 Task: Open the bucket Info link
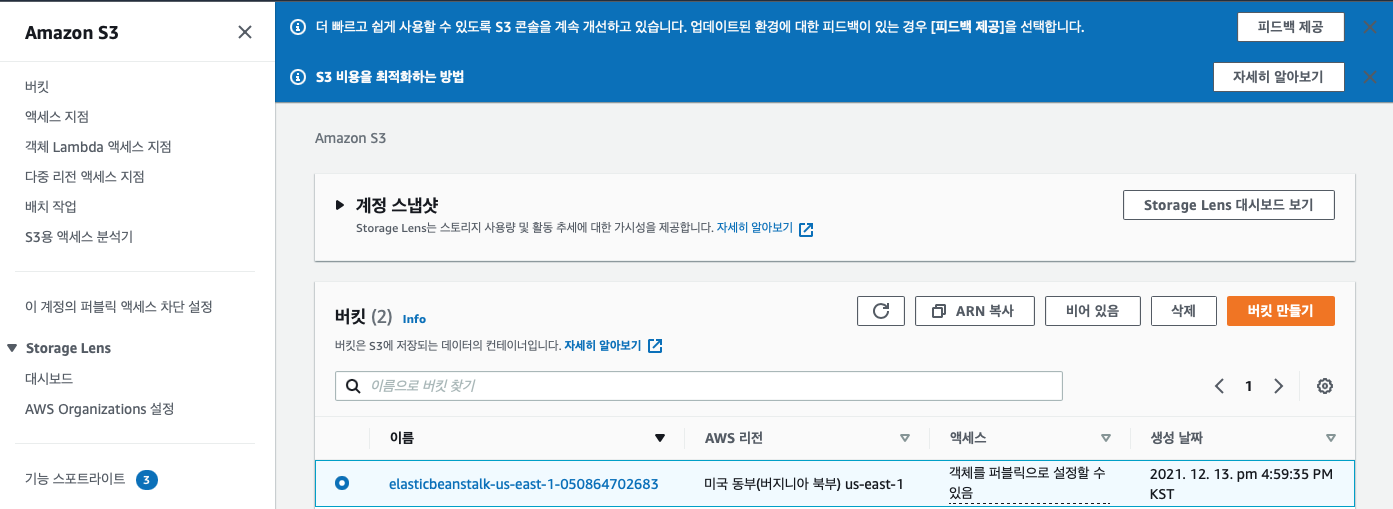pyautogui.click(x=414, y=319)
